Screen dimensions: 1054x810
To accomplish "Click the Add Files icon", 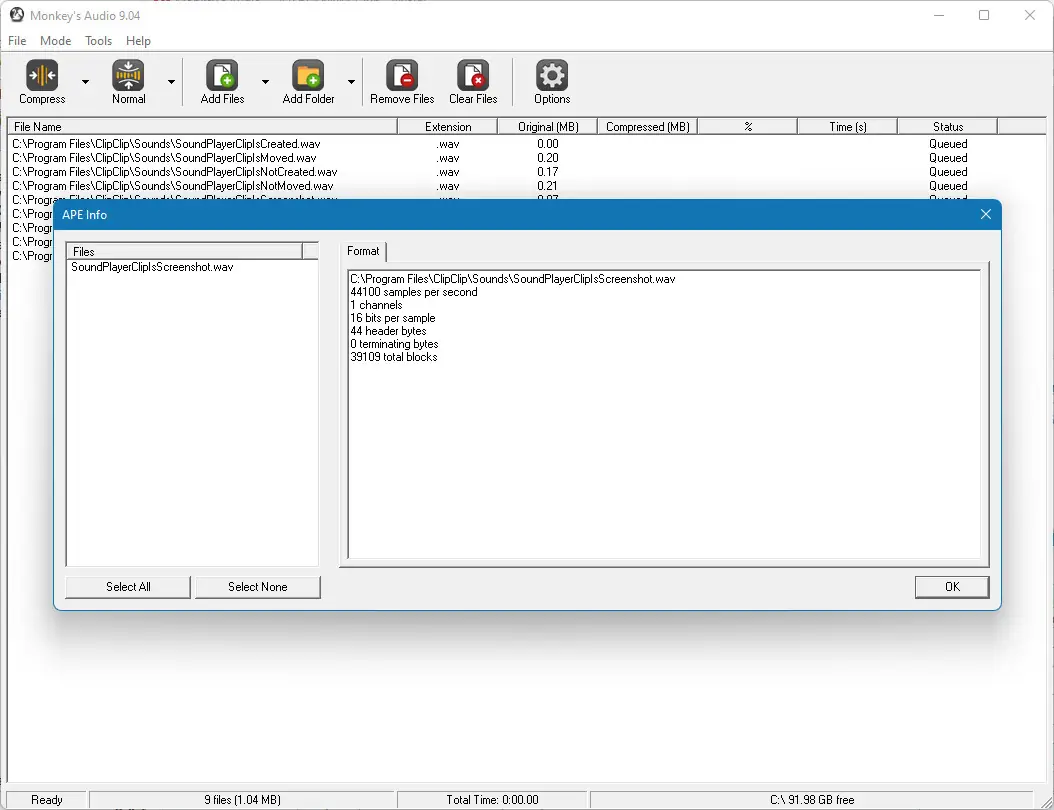I will (x=222, y=75).
